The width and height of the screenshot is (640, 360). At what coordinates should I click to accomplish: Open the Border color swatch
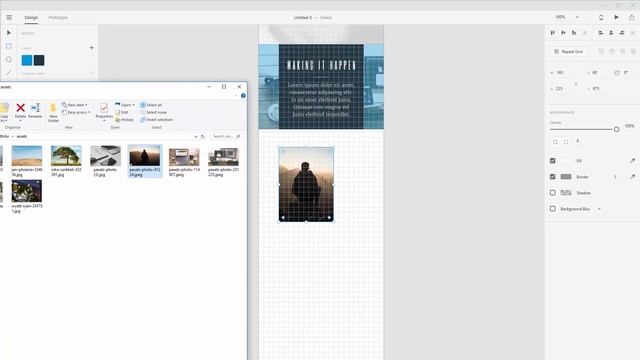click(x=566, y=177)
